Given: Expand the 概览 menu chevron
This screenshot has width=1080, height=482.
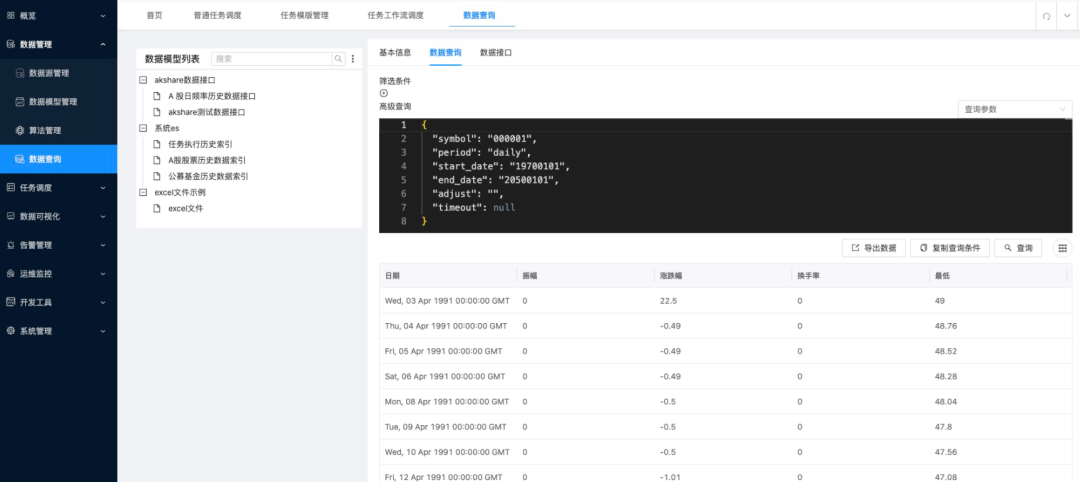Looking at the screenshot, I should [103, 15].
